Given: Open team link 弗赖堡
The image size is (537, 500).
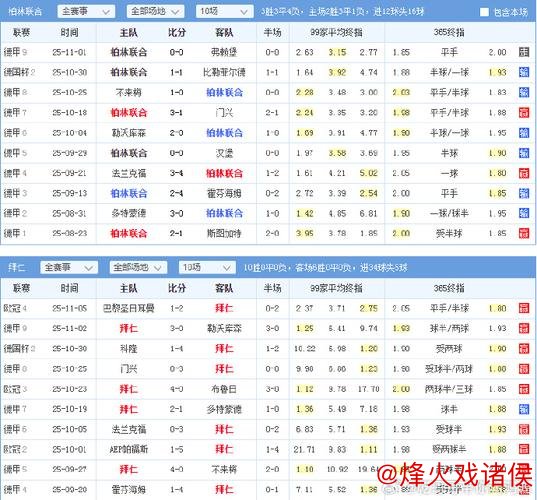Looking at the screenshot, I should (x=224, y=52).
